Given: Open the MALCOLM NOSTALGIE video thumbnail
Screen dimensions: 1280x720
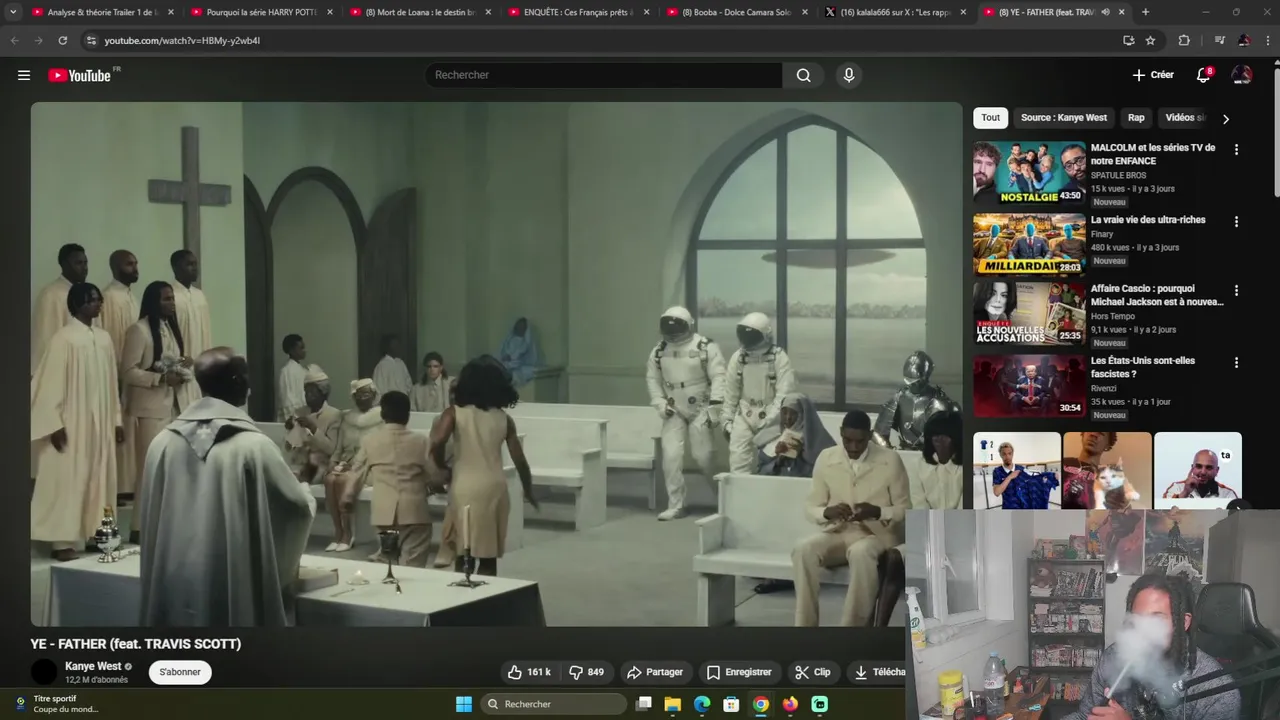Looking at the screenshot, I should pyautogui.click(x=1029, y=173).
